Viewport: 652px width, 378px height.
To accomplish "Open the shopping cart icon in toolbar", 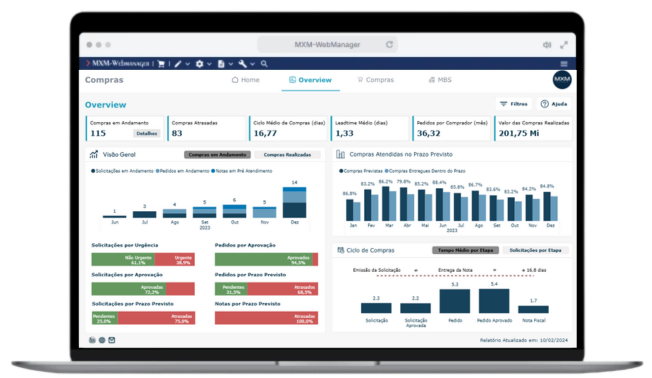I will pos(161,64).
